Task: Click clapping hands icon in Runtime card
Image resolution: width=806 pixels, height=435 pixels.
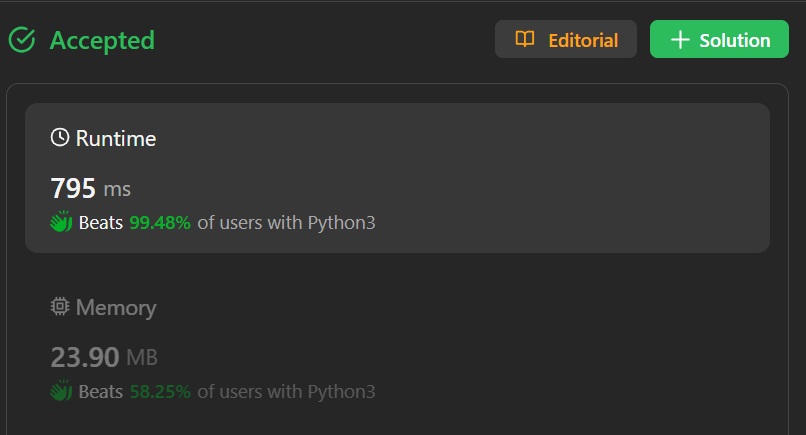Action: (x=62, y=223)
